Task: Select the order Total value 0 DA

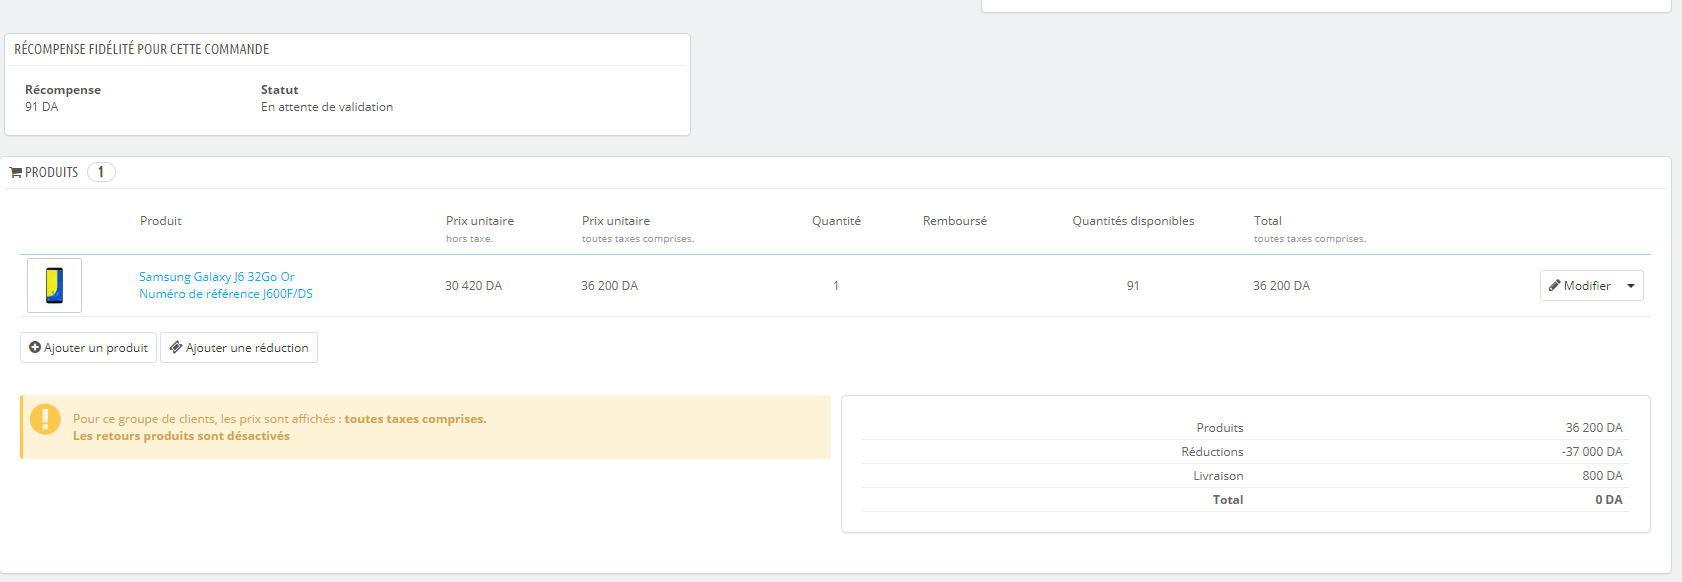Action: click(x=1609, y=500)
